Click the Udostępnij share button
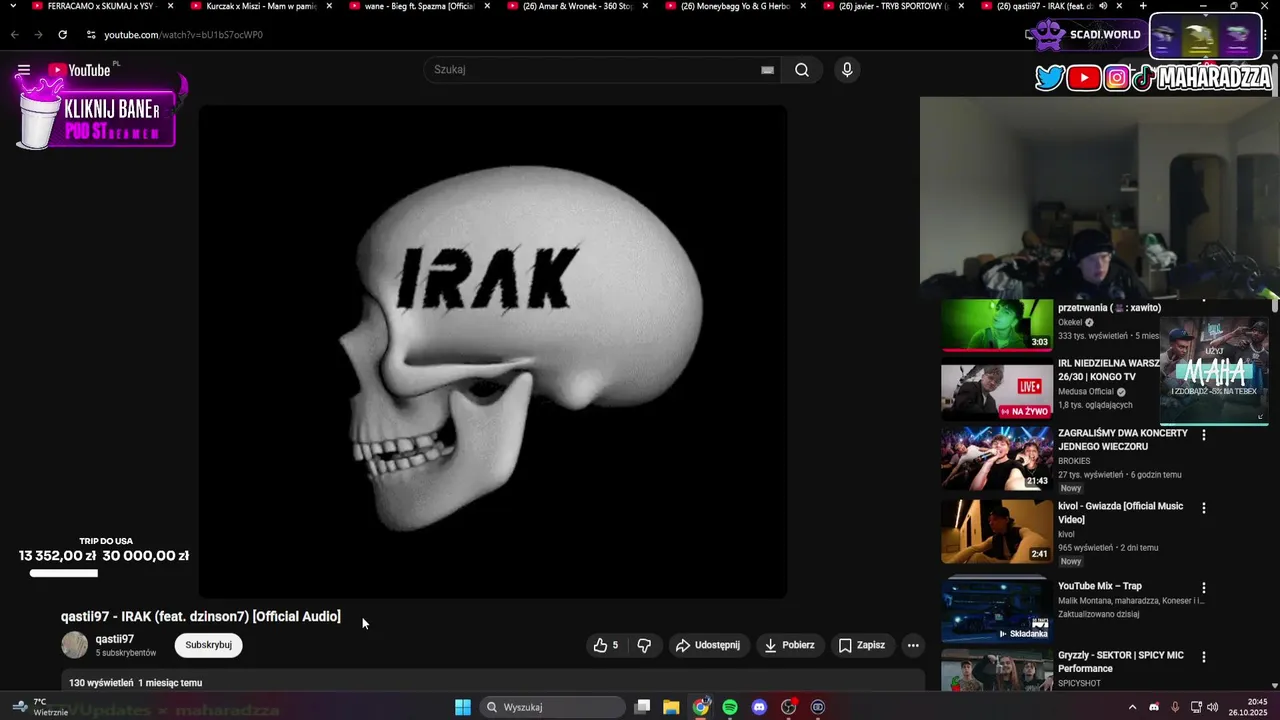Viewport: 1280px width, 720px height. click(708, 645)
